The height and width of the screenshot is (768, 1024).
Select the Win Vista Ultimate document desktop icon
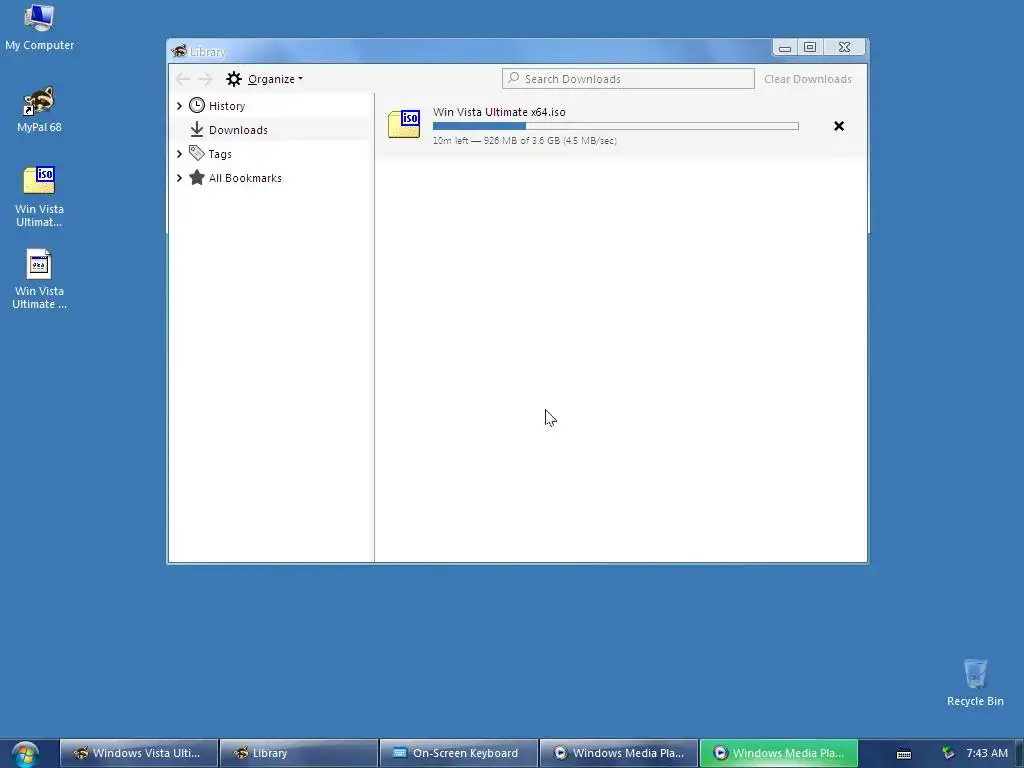[x=39, y=279]
